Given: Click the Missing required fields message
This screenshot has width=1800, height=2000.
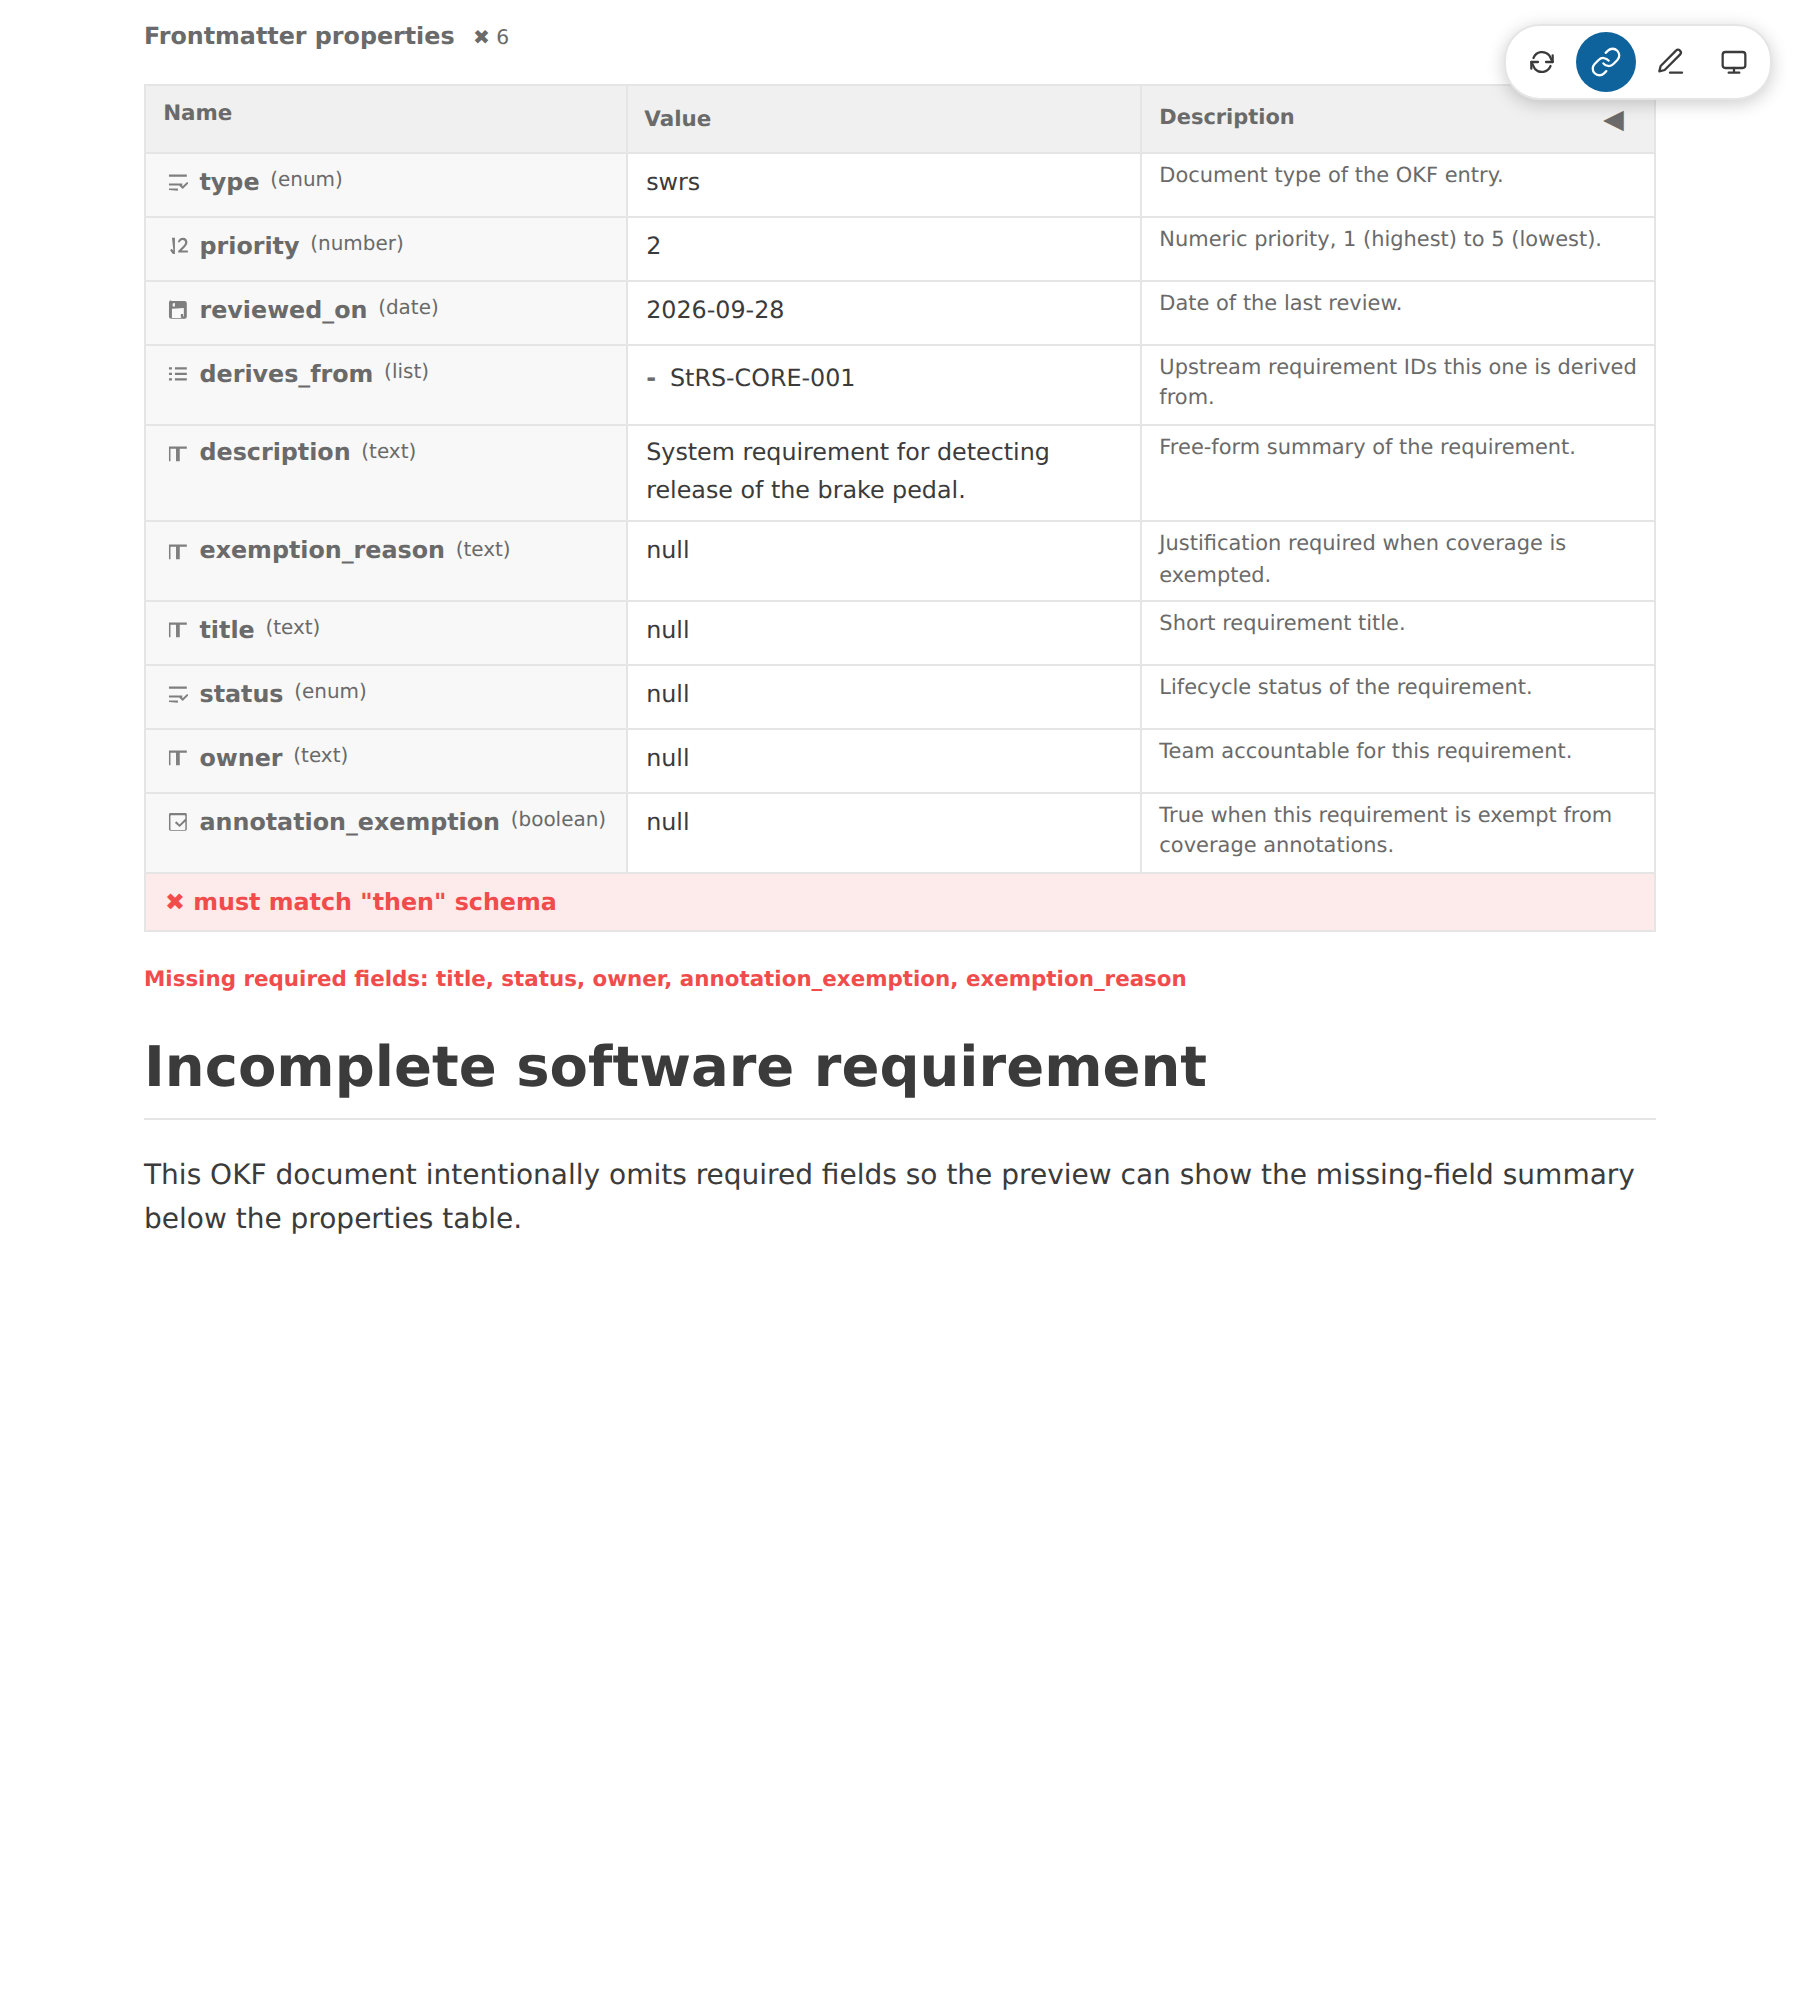Looking at the screenshot, I should point(665,979).
